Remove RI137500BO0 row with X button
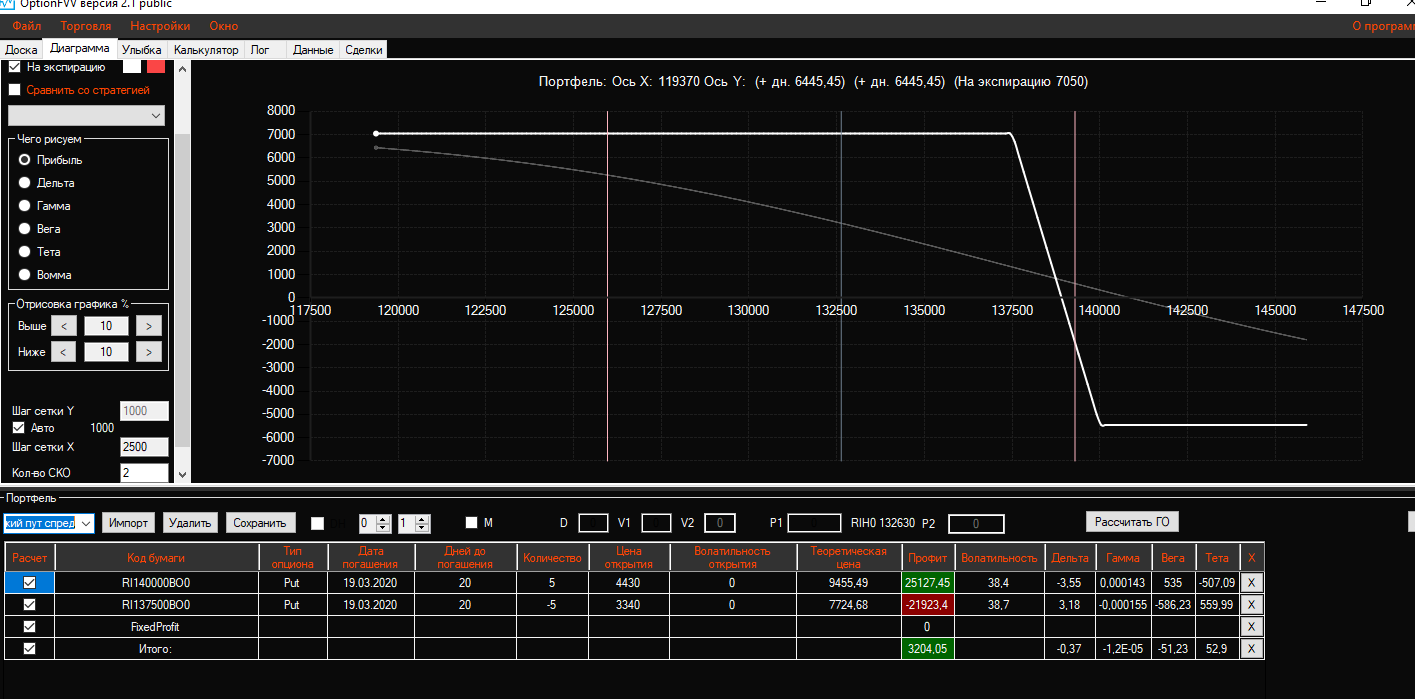The height and width of the screenshot is (699, 1415). coord(1252,605)
